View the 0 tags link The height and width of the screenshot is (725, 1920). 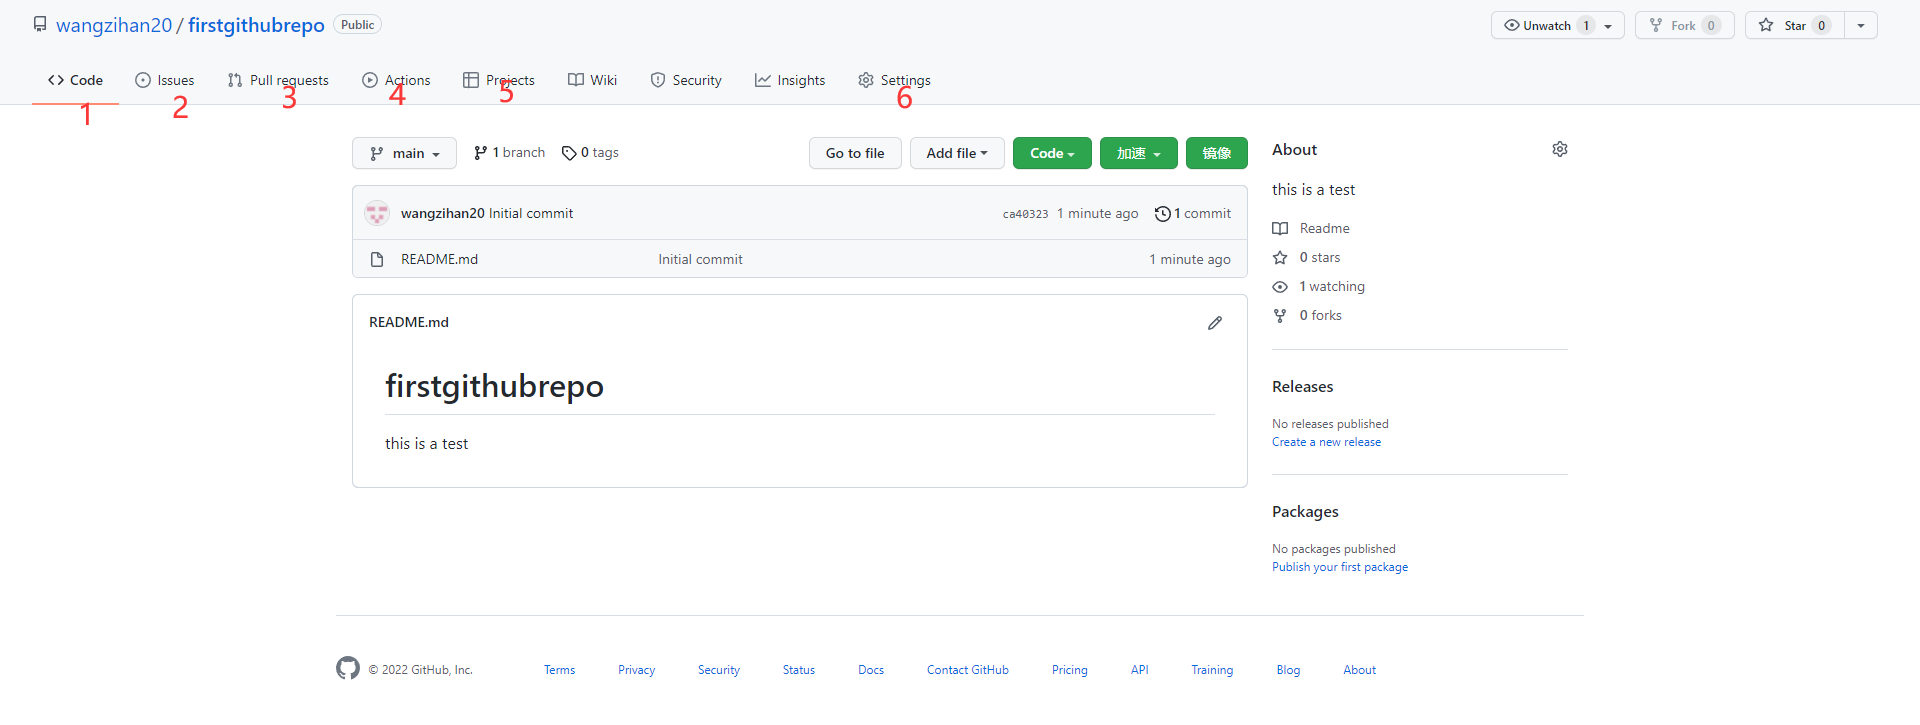coord(590,152)
